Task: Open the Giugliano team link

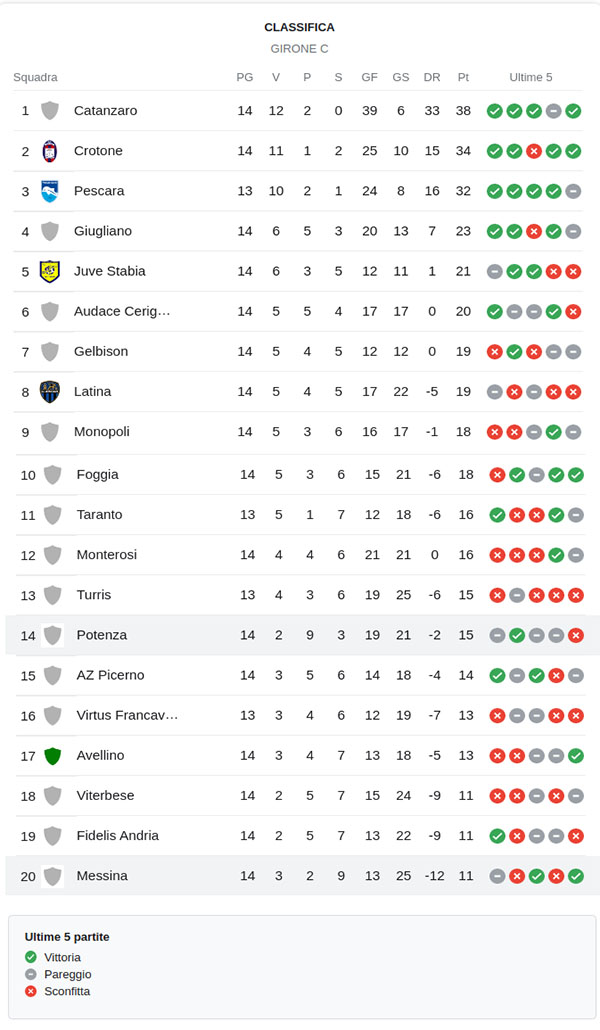Action: 103,231
